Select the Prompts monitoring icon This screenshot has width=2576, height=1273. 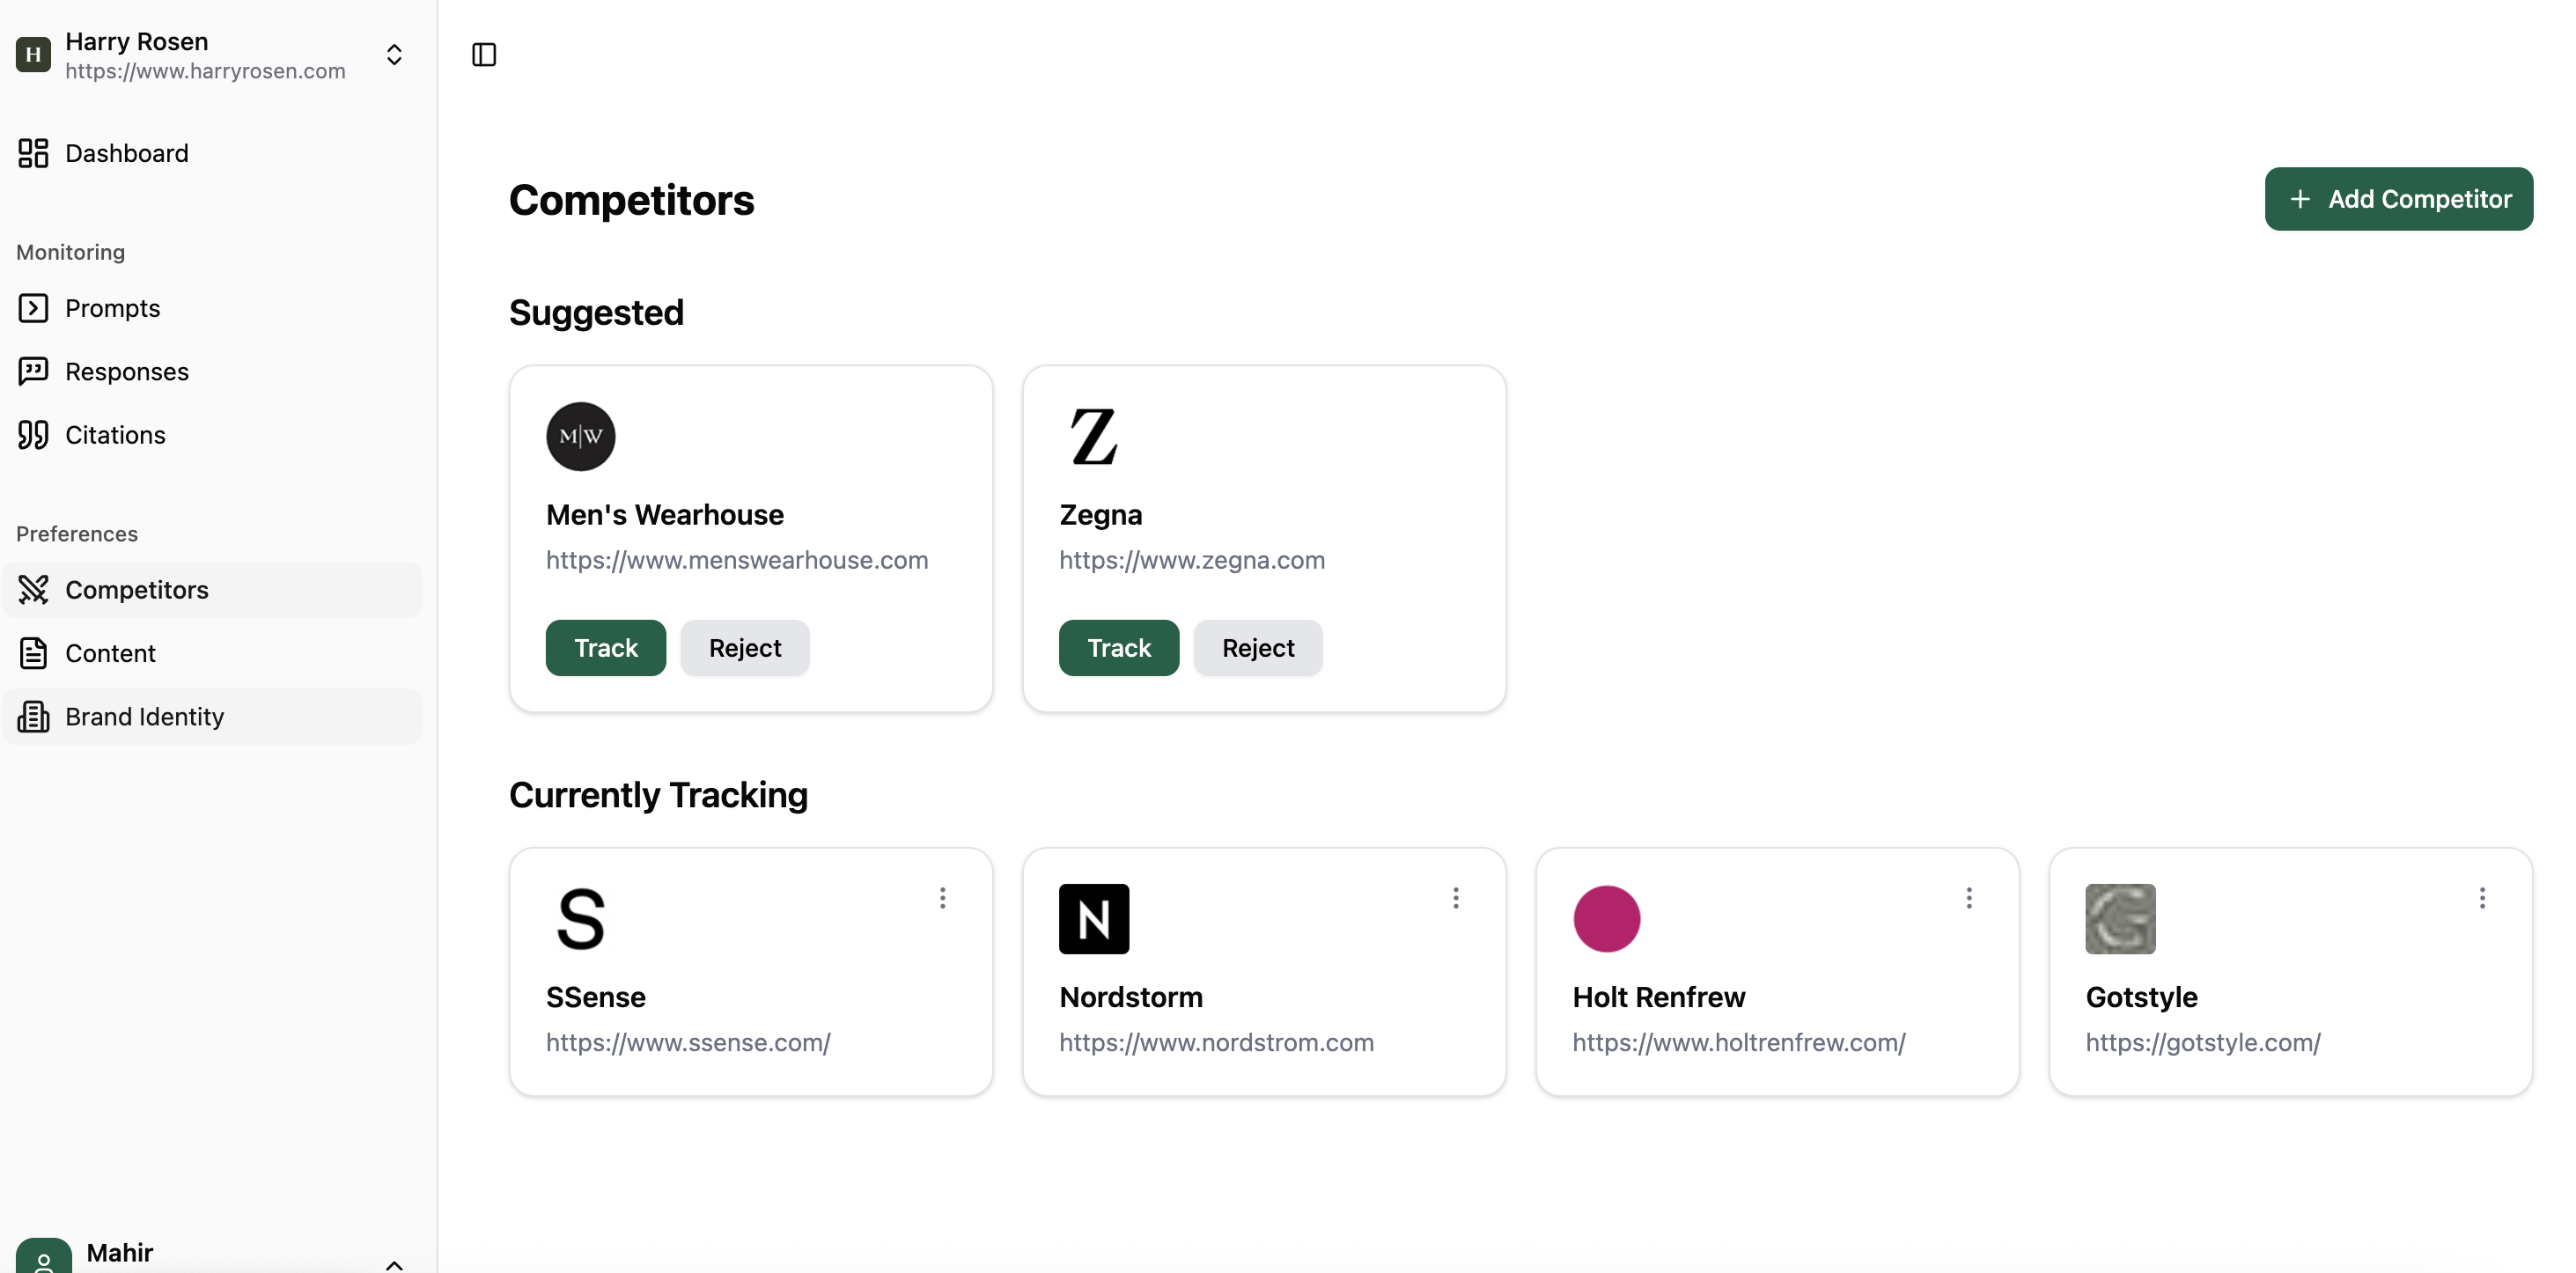click(34, 307)
